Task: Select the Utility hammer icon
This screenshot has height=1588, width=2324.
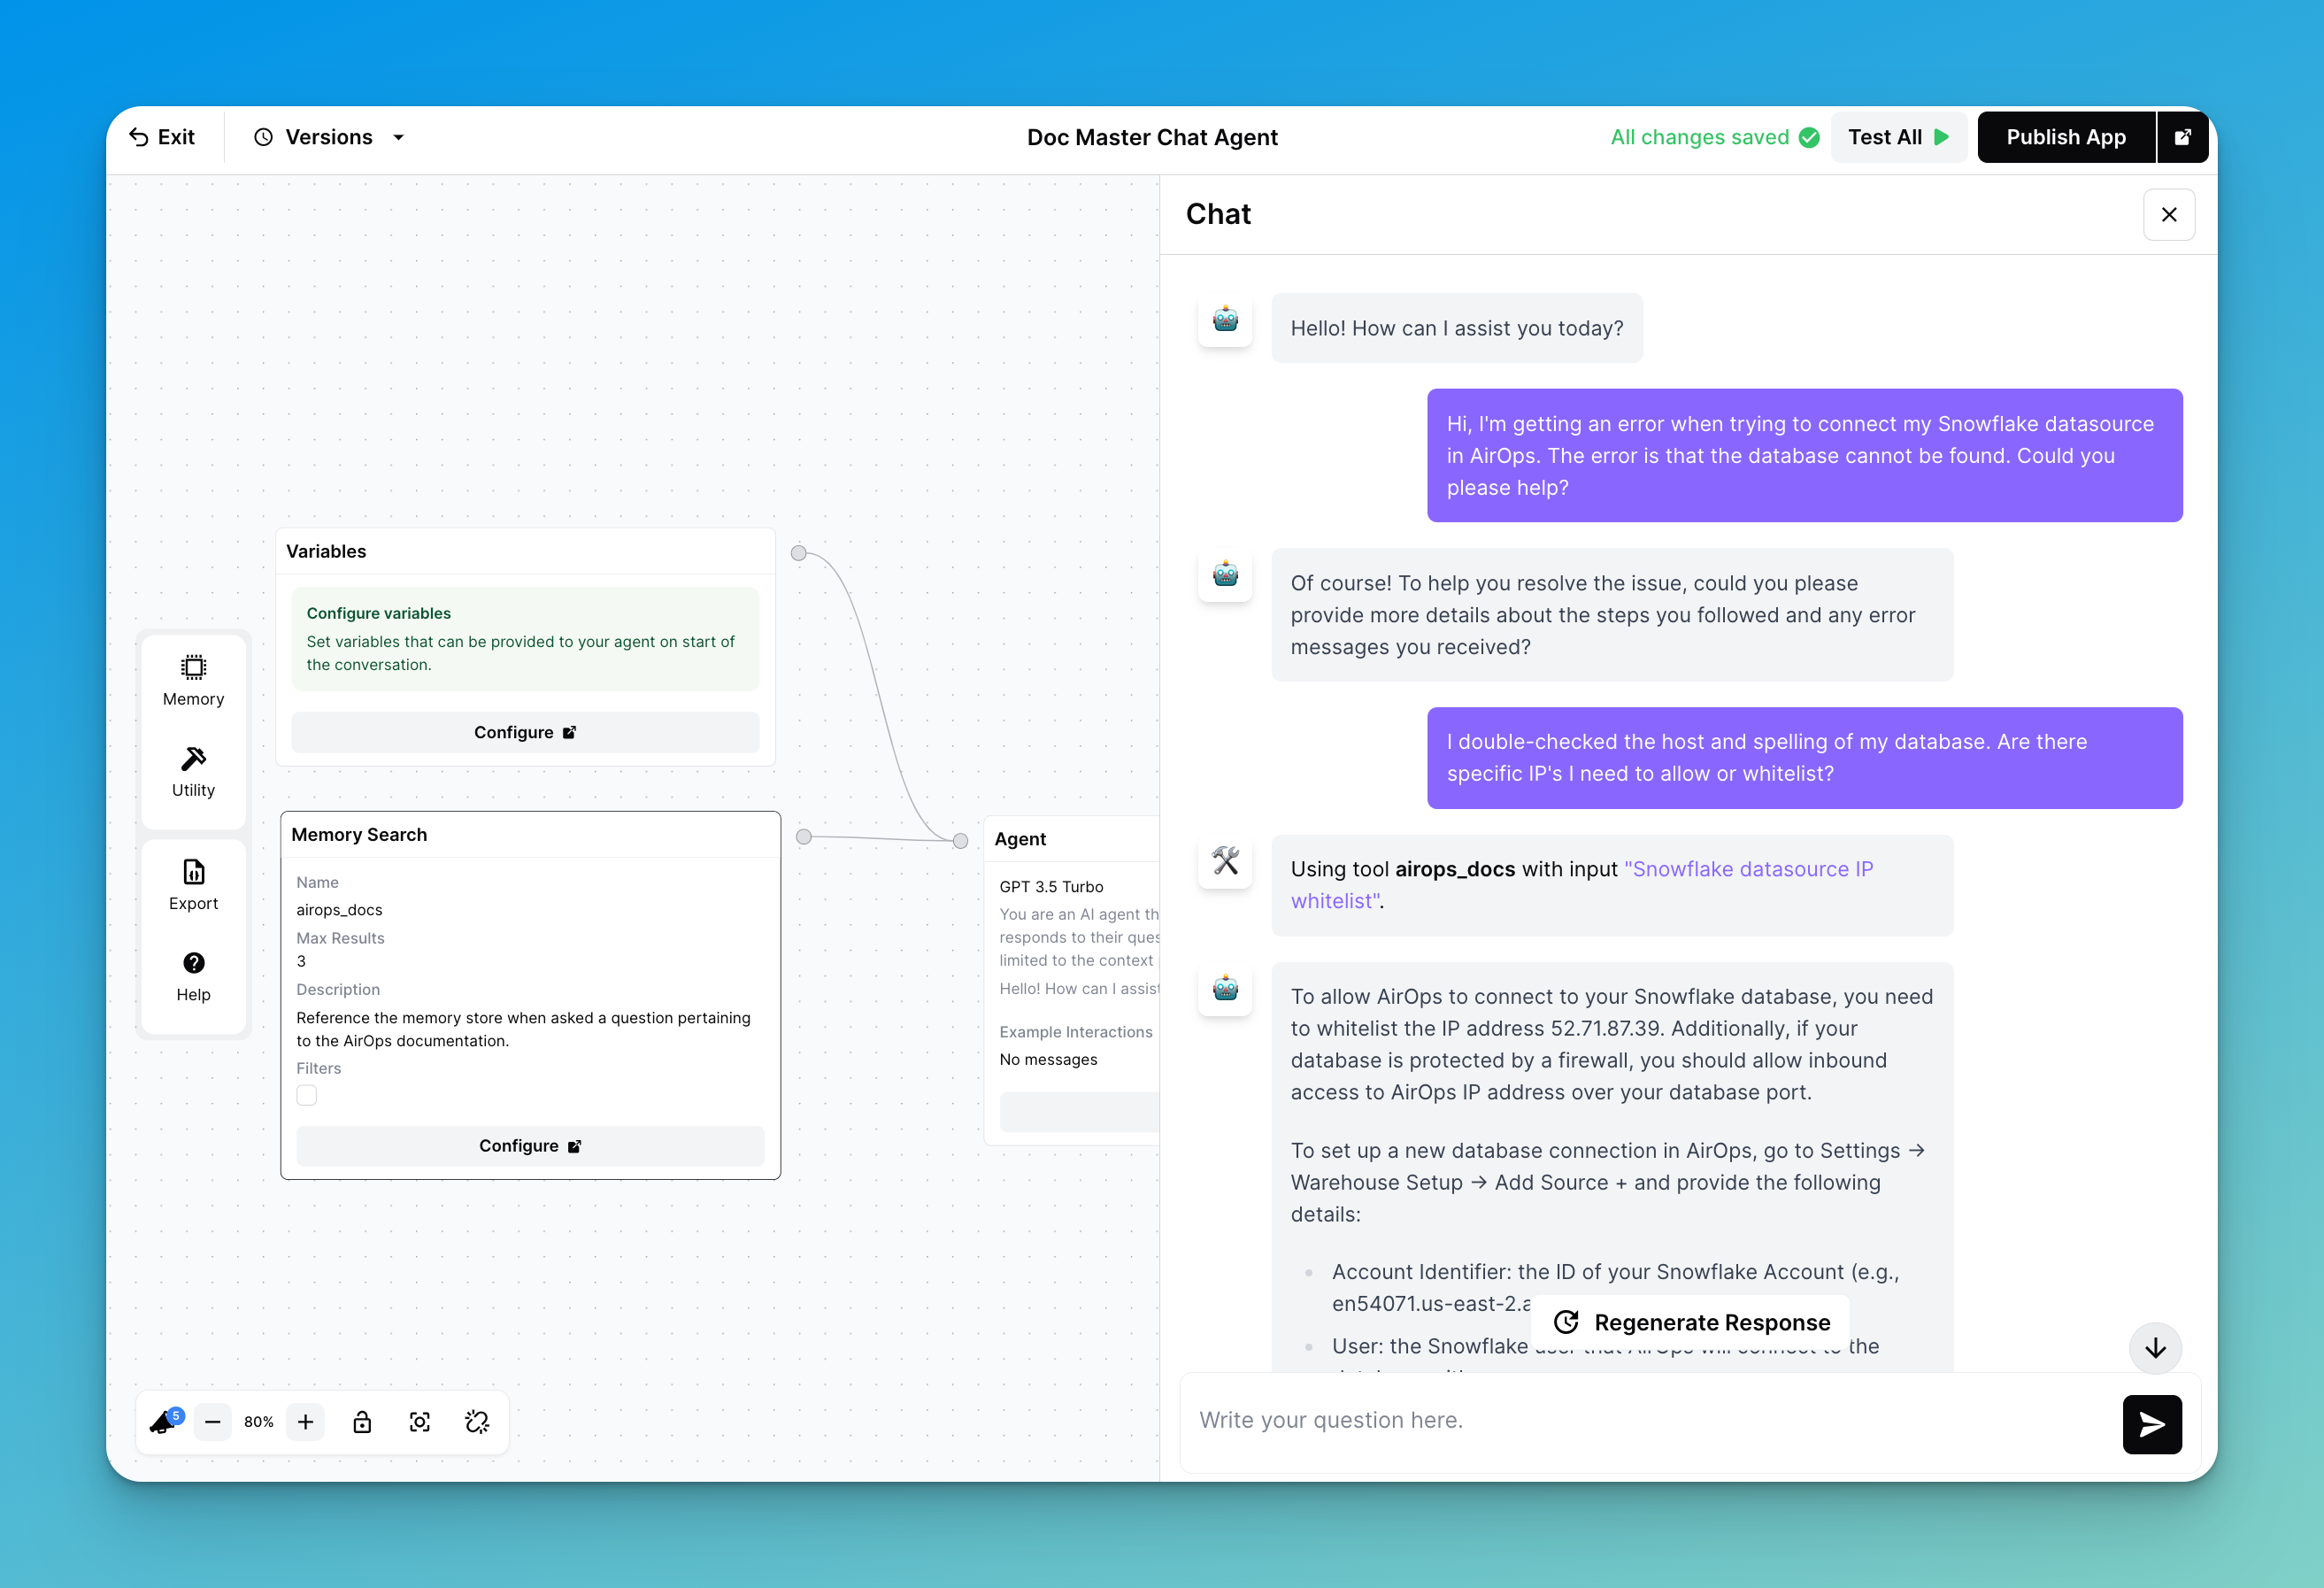Action: coord(193,772)
